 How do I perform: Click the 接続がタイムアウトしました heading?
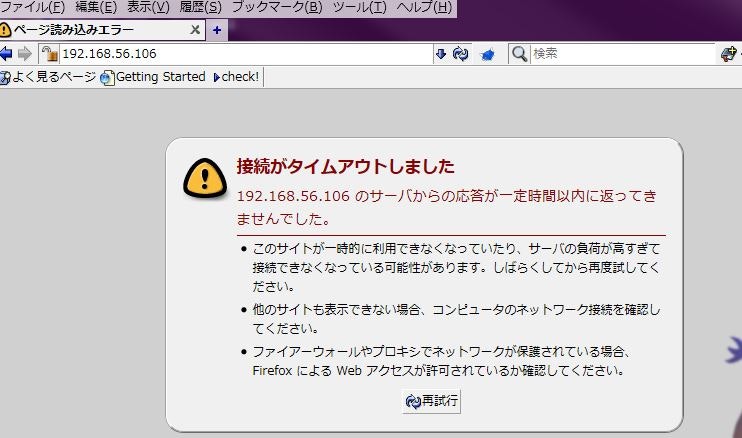pyautogui.click(x=345, y=166)
